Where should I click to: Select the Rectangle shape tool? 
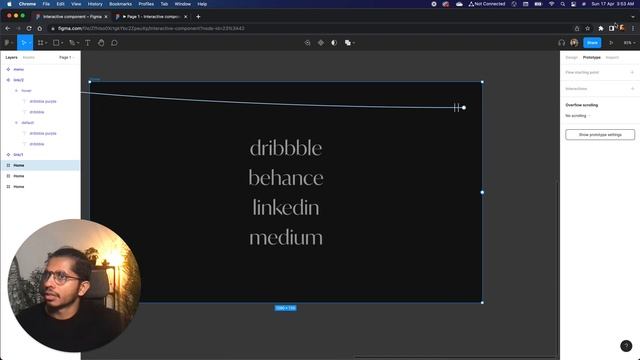56,43
